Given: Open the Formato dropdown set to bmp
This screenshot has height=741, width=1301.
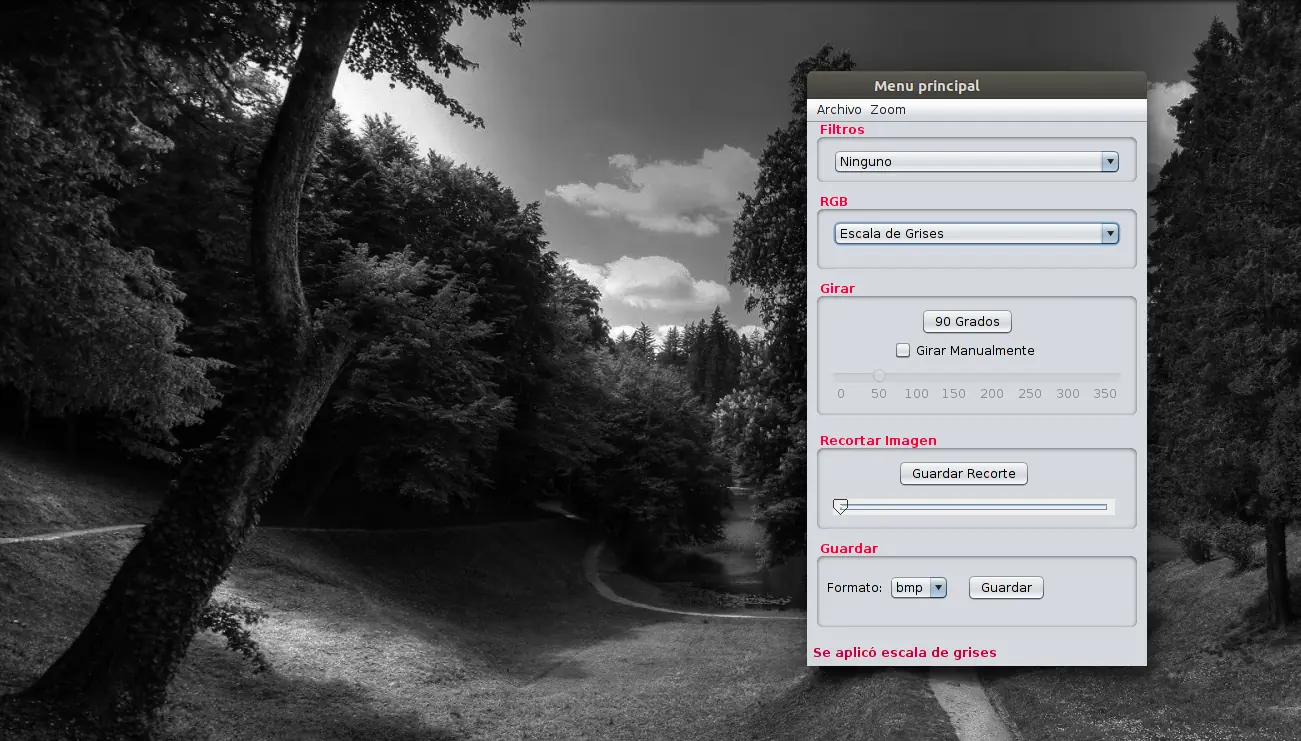Looking at the screenshot, I should 918,588.
